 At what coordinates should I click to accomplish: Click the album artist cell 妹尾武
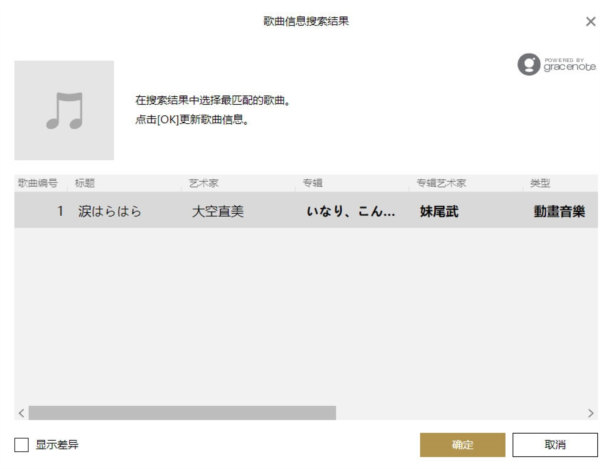pos(439,211)
